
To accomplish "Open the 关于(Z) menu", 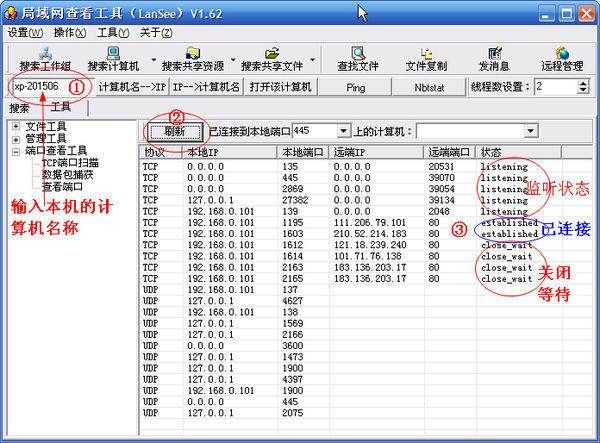I will click(x=156, y=33).
